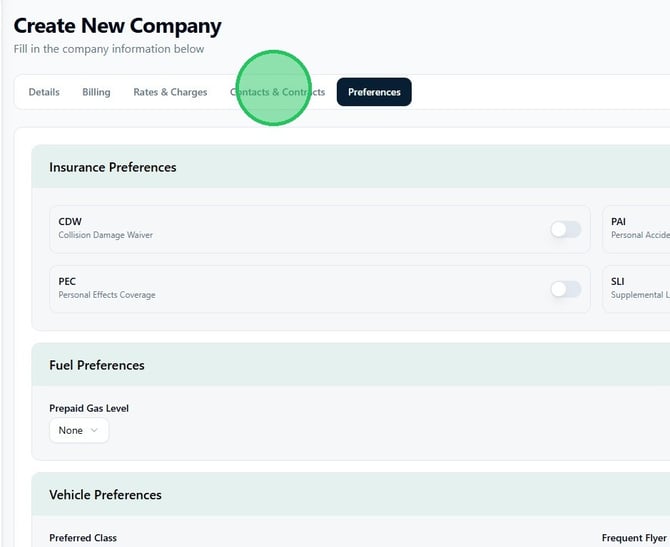Click the Vehicle Preferences heading
670x547 pixels.
105,495
